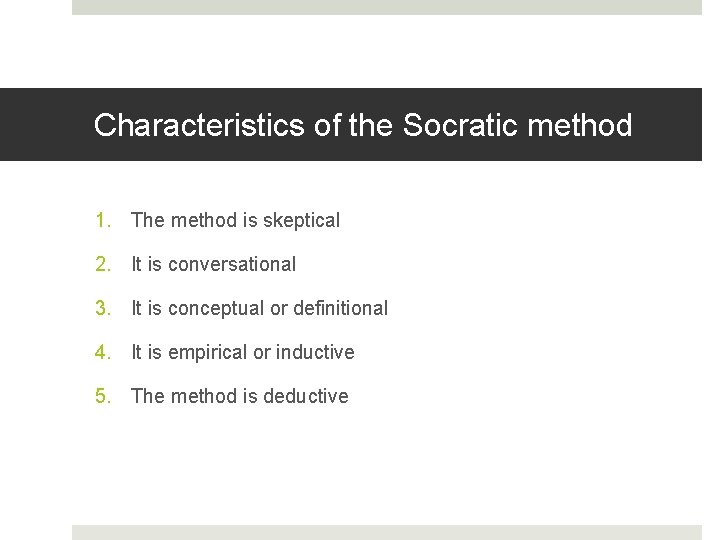Click the green list number 5
This screenshot has width=720, height=540.
pyautogui.click(x=102, y=396)
